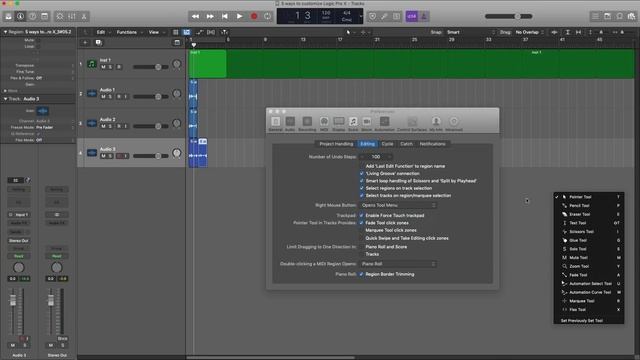The image size is (640, 360).
Task: Uncheck Select tracks on region/marquee selection
Action: click(362, 196)
